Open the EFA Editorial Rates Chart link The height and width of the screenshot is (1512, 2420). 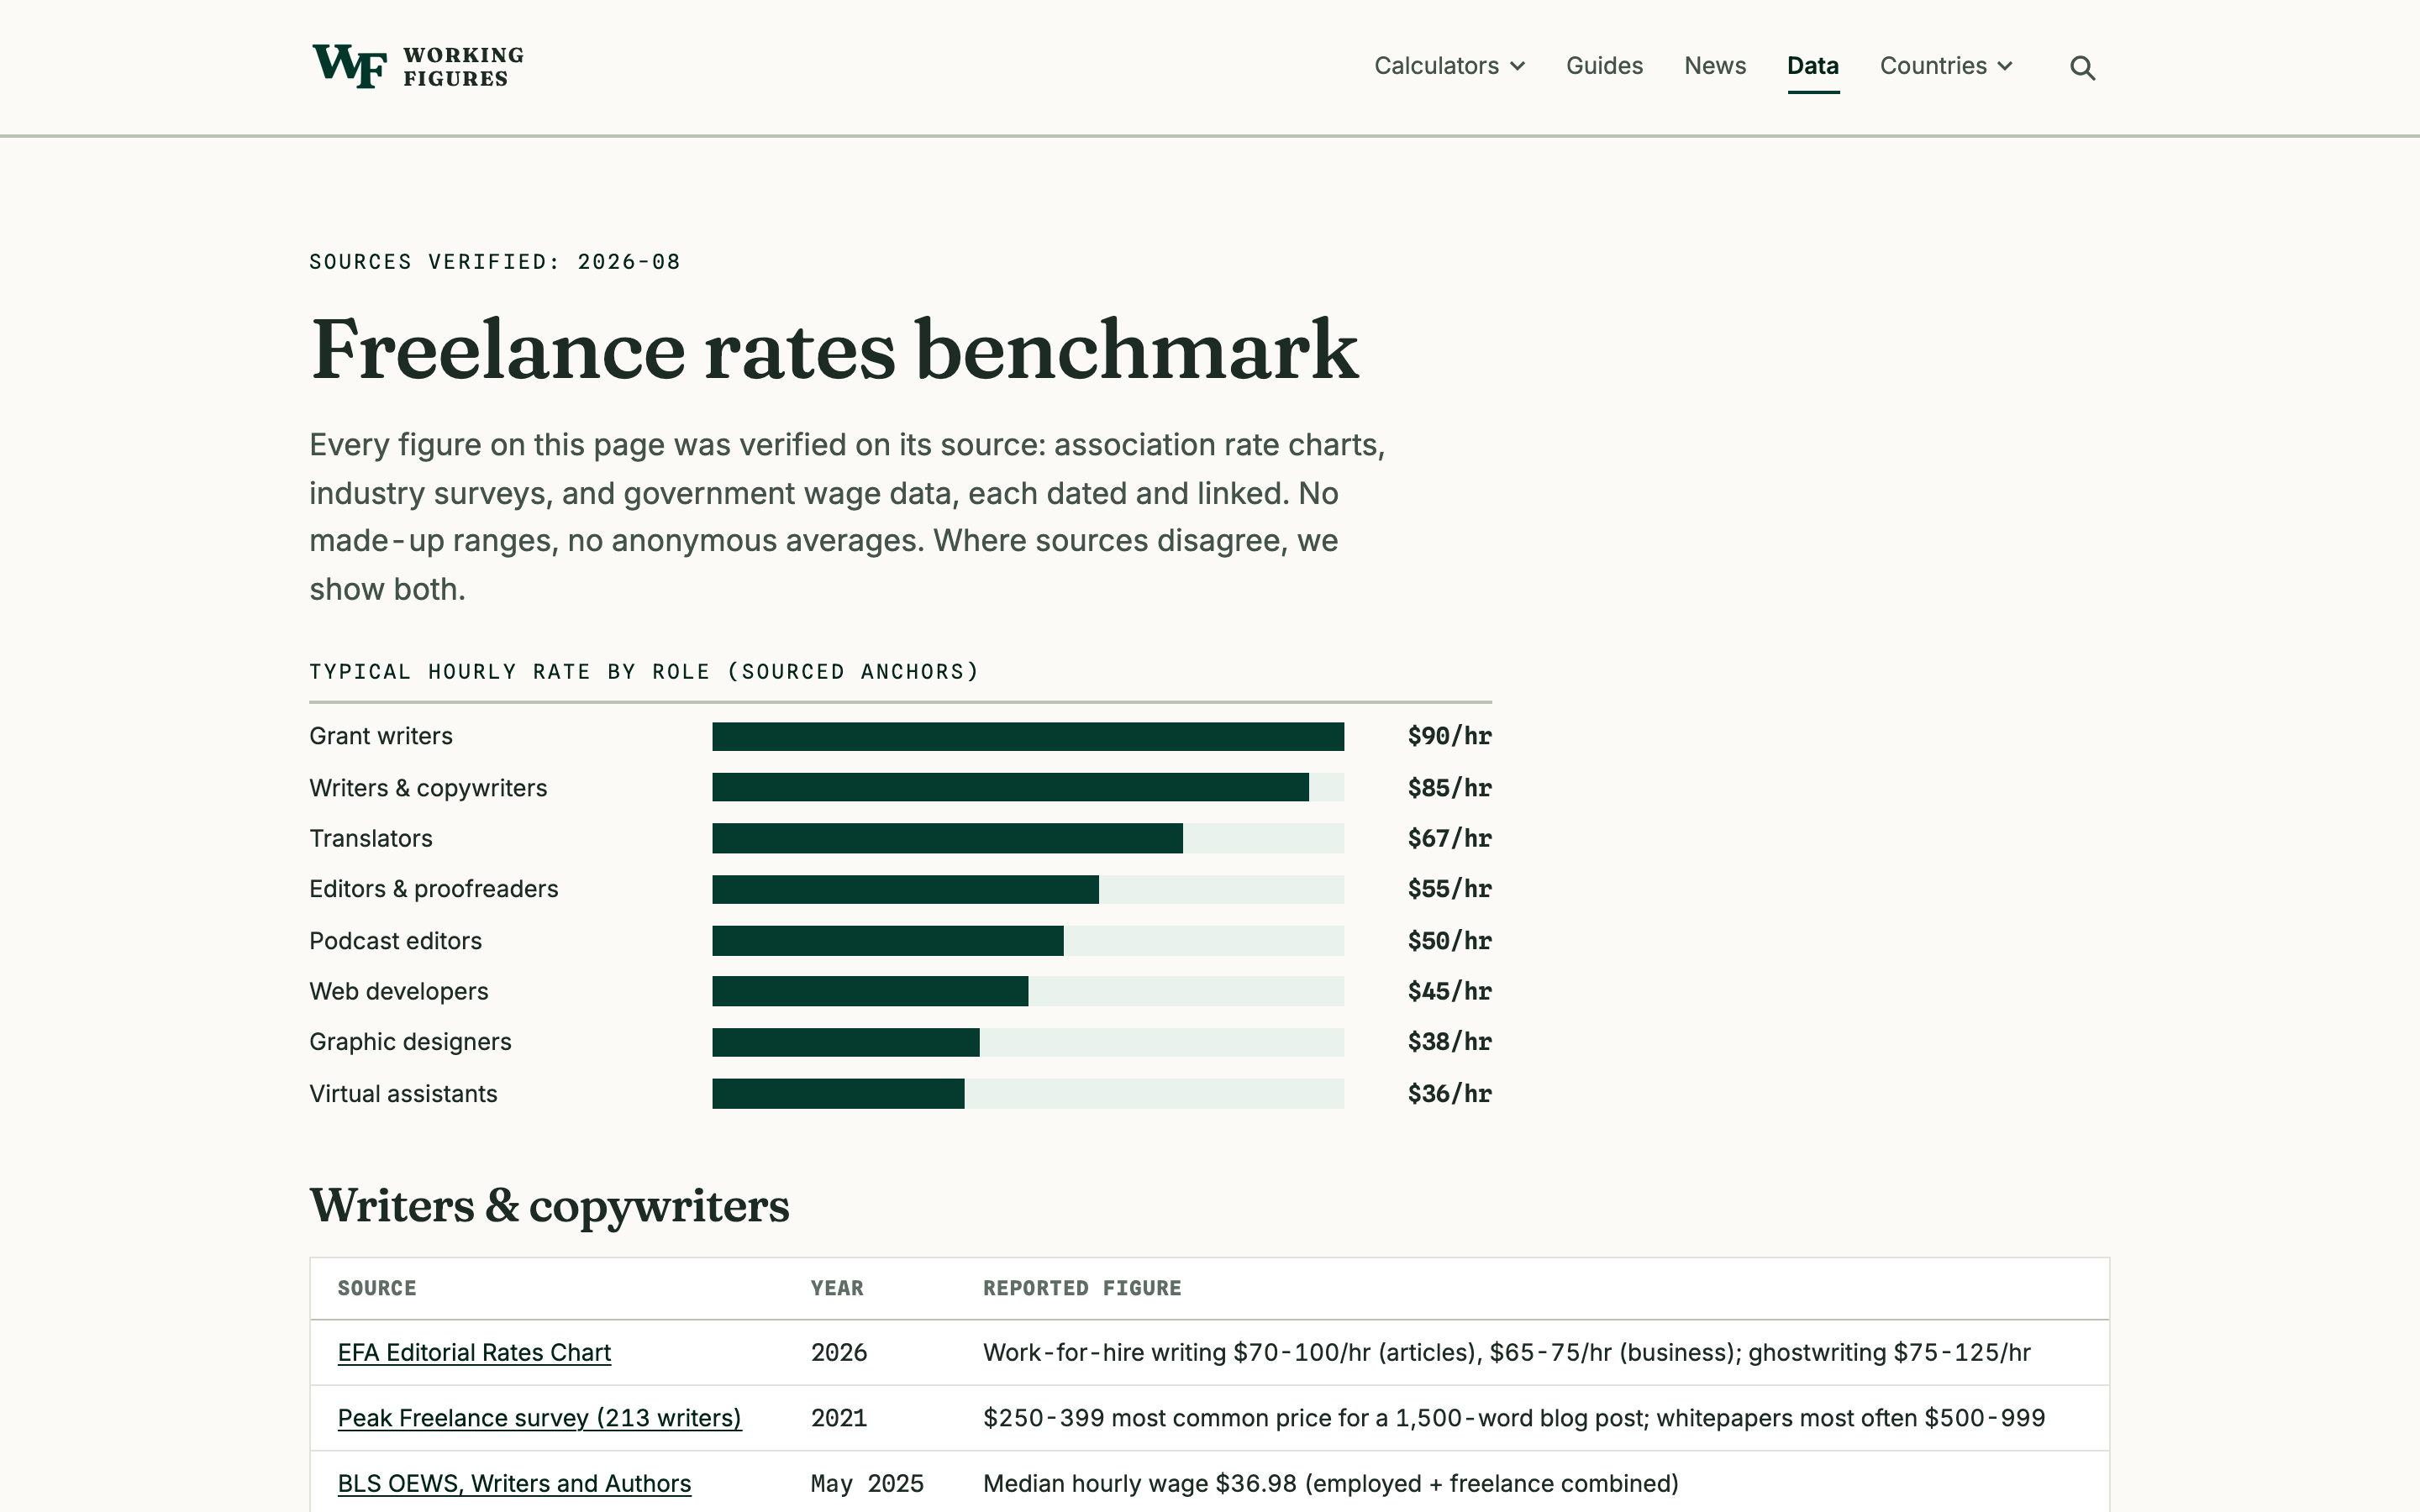pos(474,1352)
